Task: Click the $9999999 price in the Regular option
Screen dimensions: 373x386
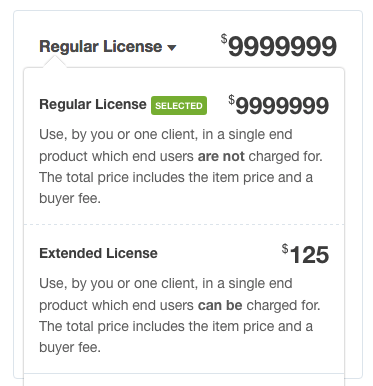Action: point(279,105)
